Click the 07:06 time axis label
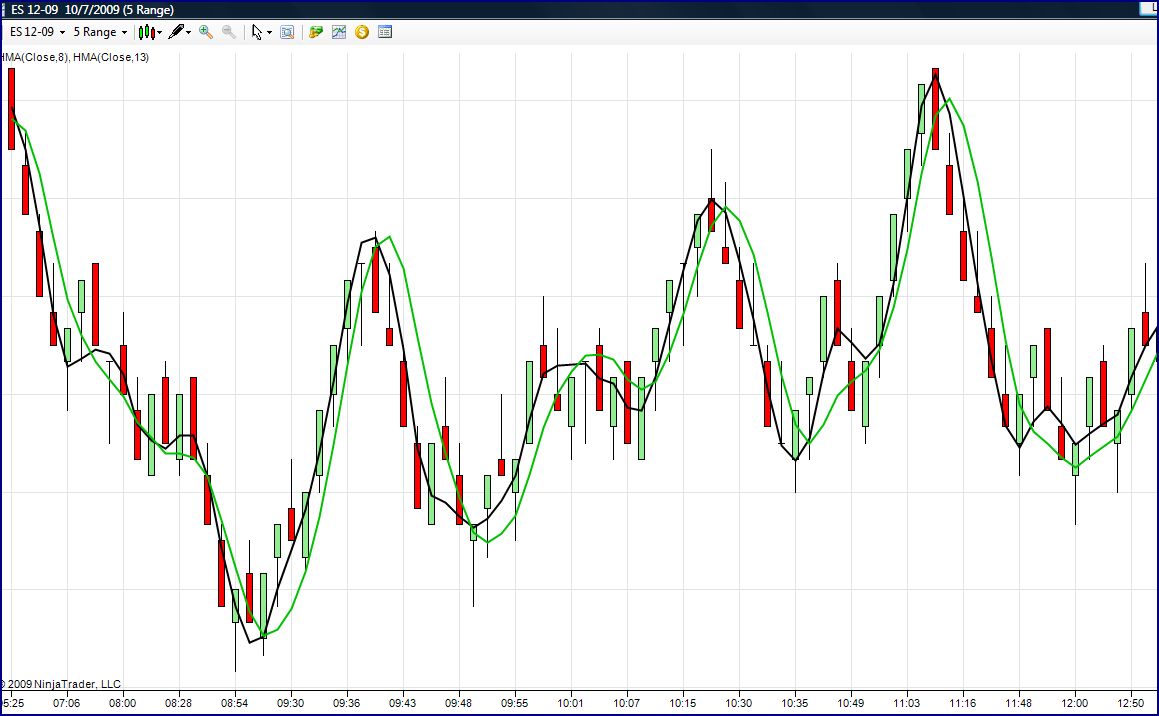Image resolution: width=1159 pixels, height=716 pixels. point(67,703)
